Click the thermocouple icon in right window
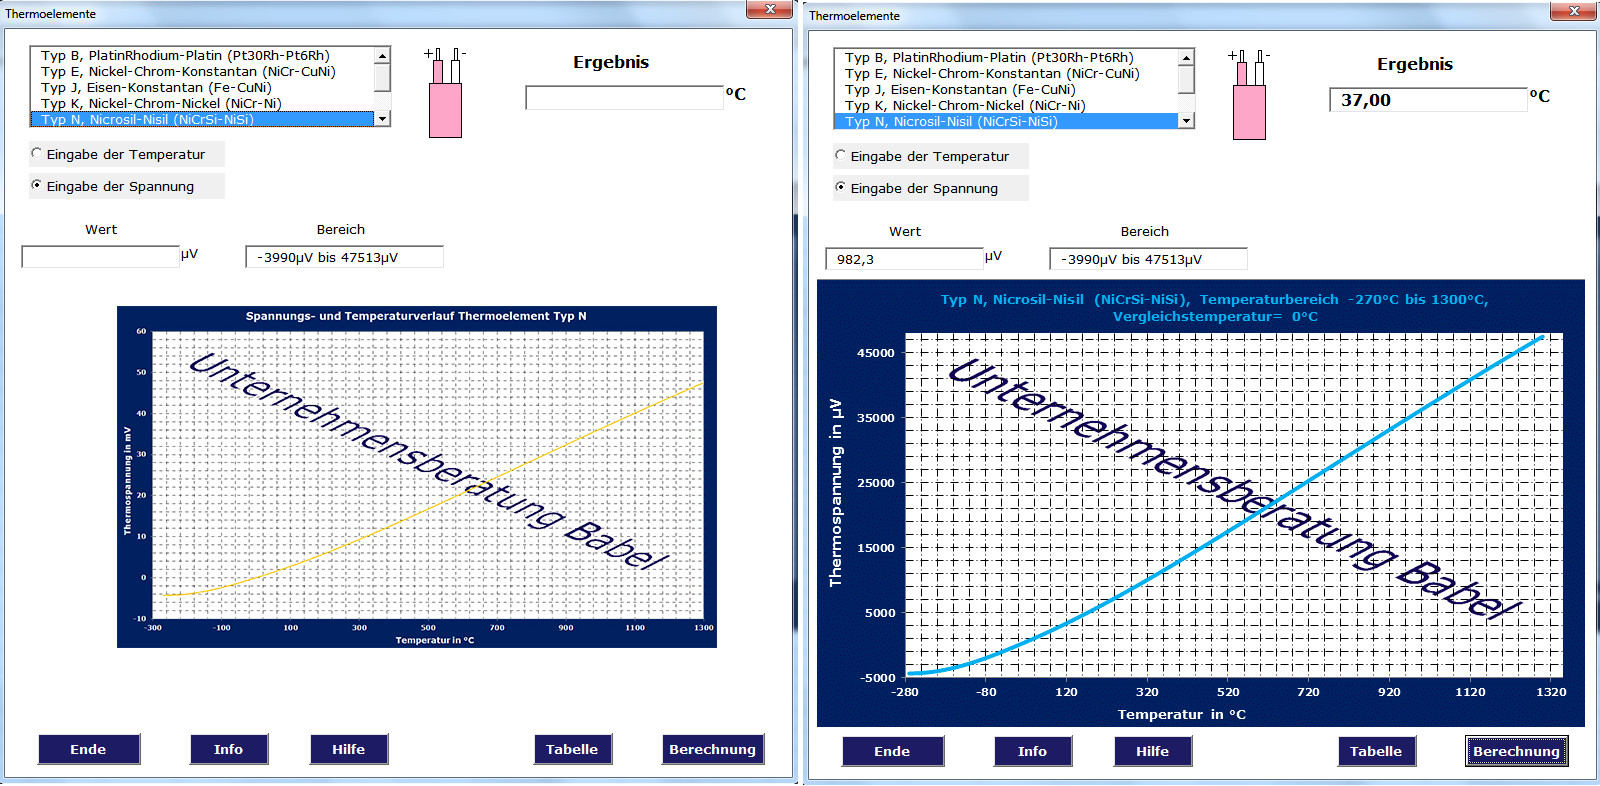The width and height of the screenshot is (1600, 786). (1249, 95)
